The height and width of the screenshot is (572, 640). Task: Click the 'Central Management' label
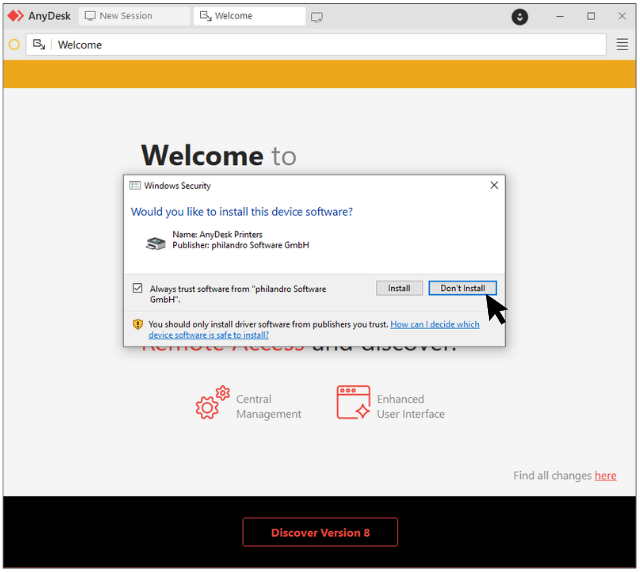pos(269,407)
